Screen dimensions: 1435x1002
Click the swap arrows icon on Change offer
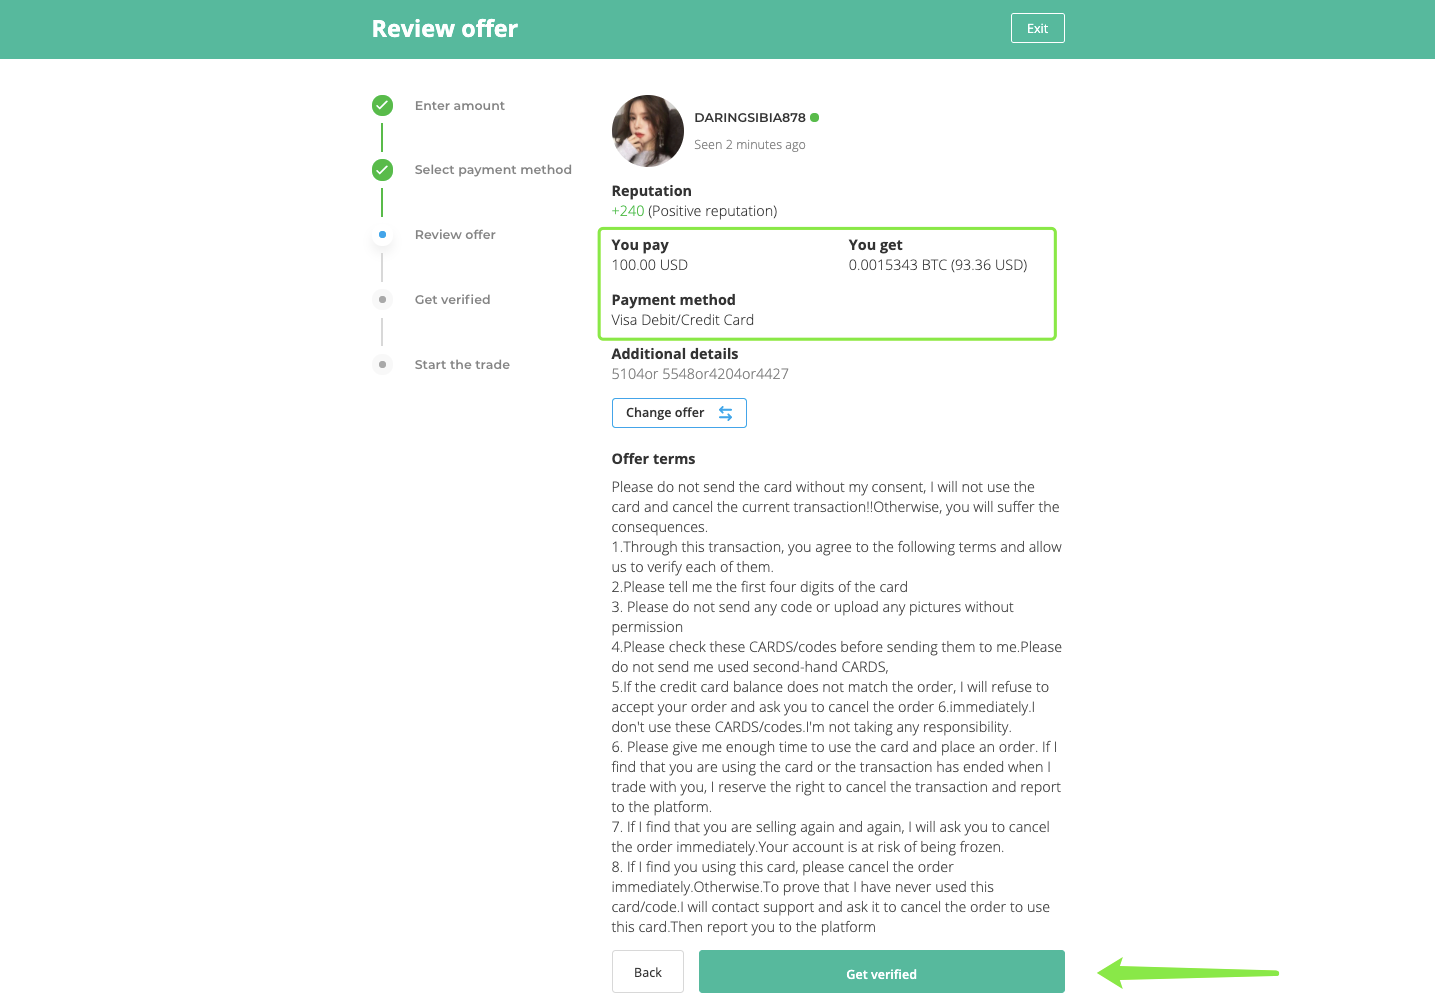725,413
